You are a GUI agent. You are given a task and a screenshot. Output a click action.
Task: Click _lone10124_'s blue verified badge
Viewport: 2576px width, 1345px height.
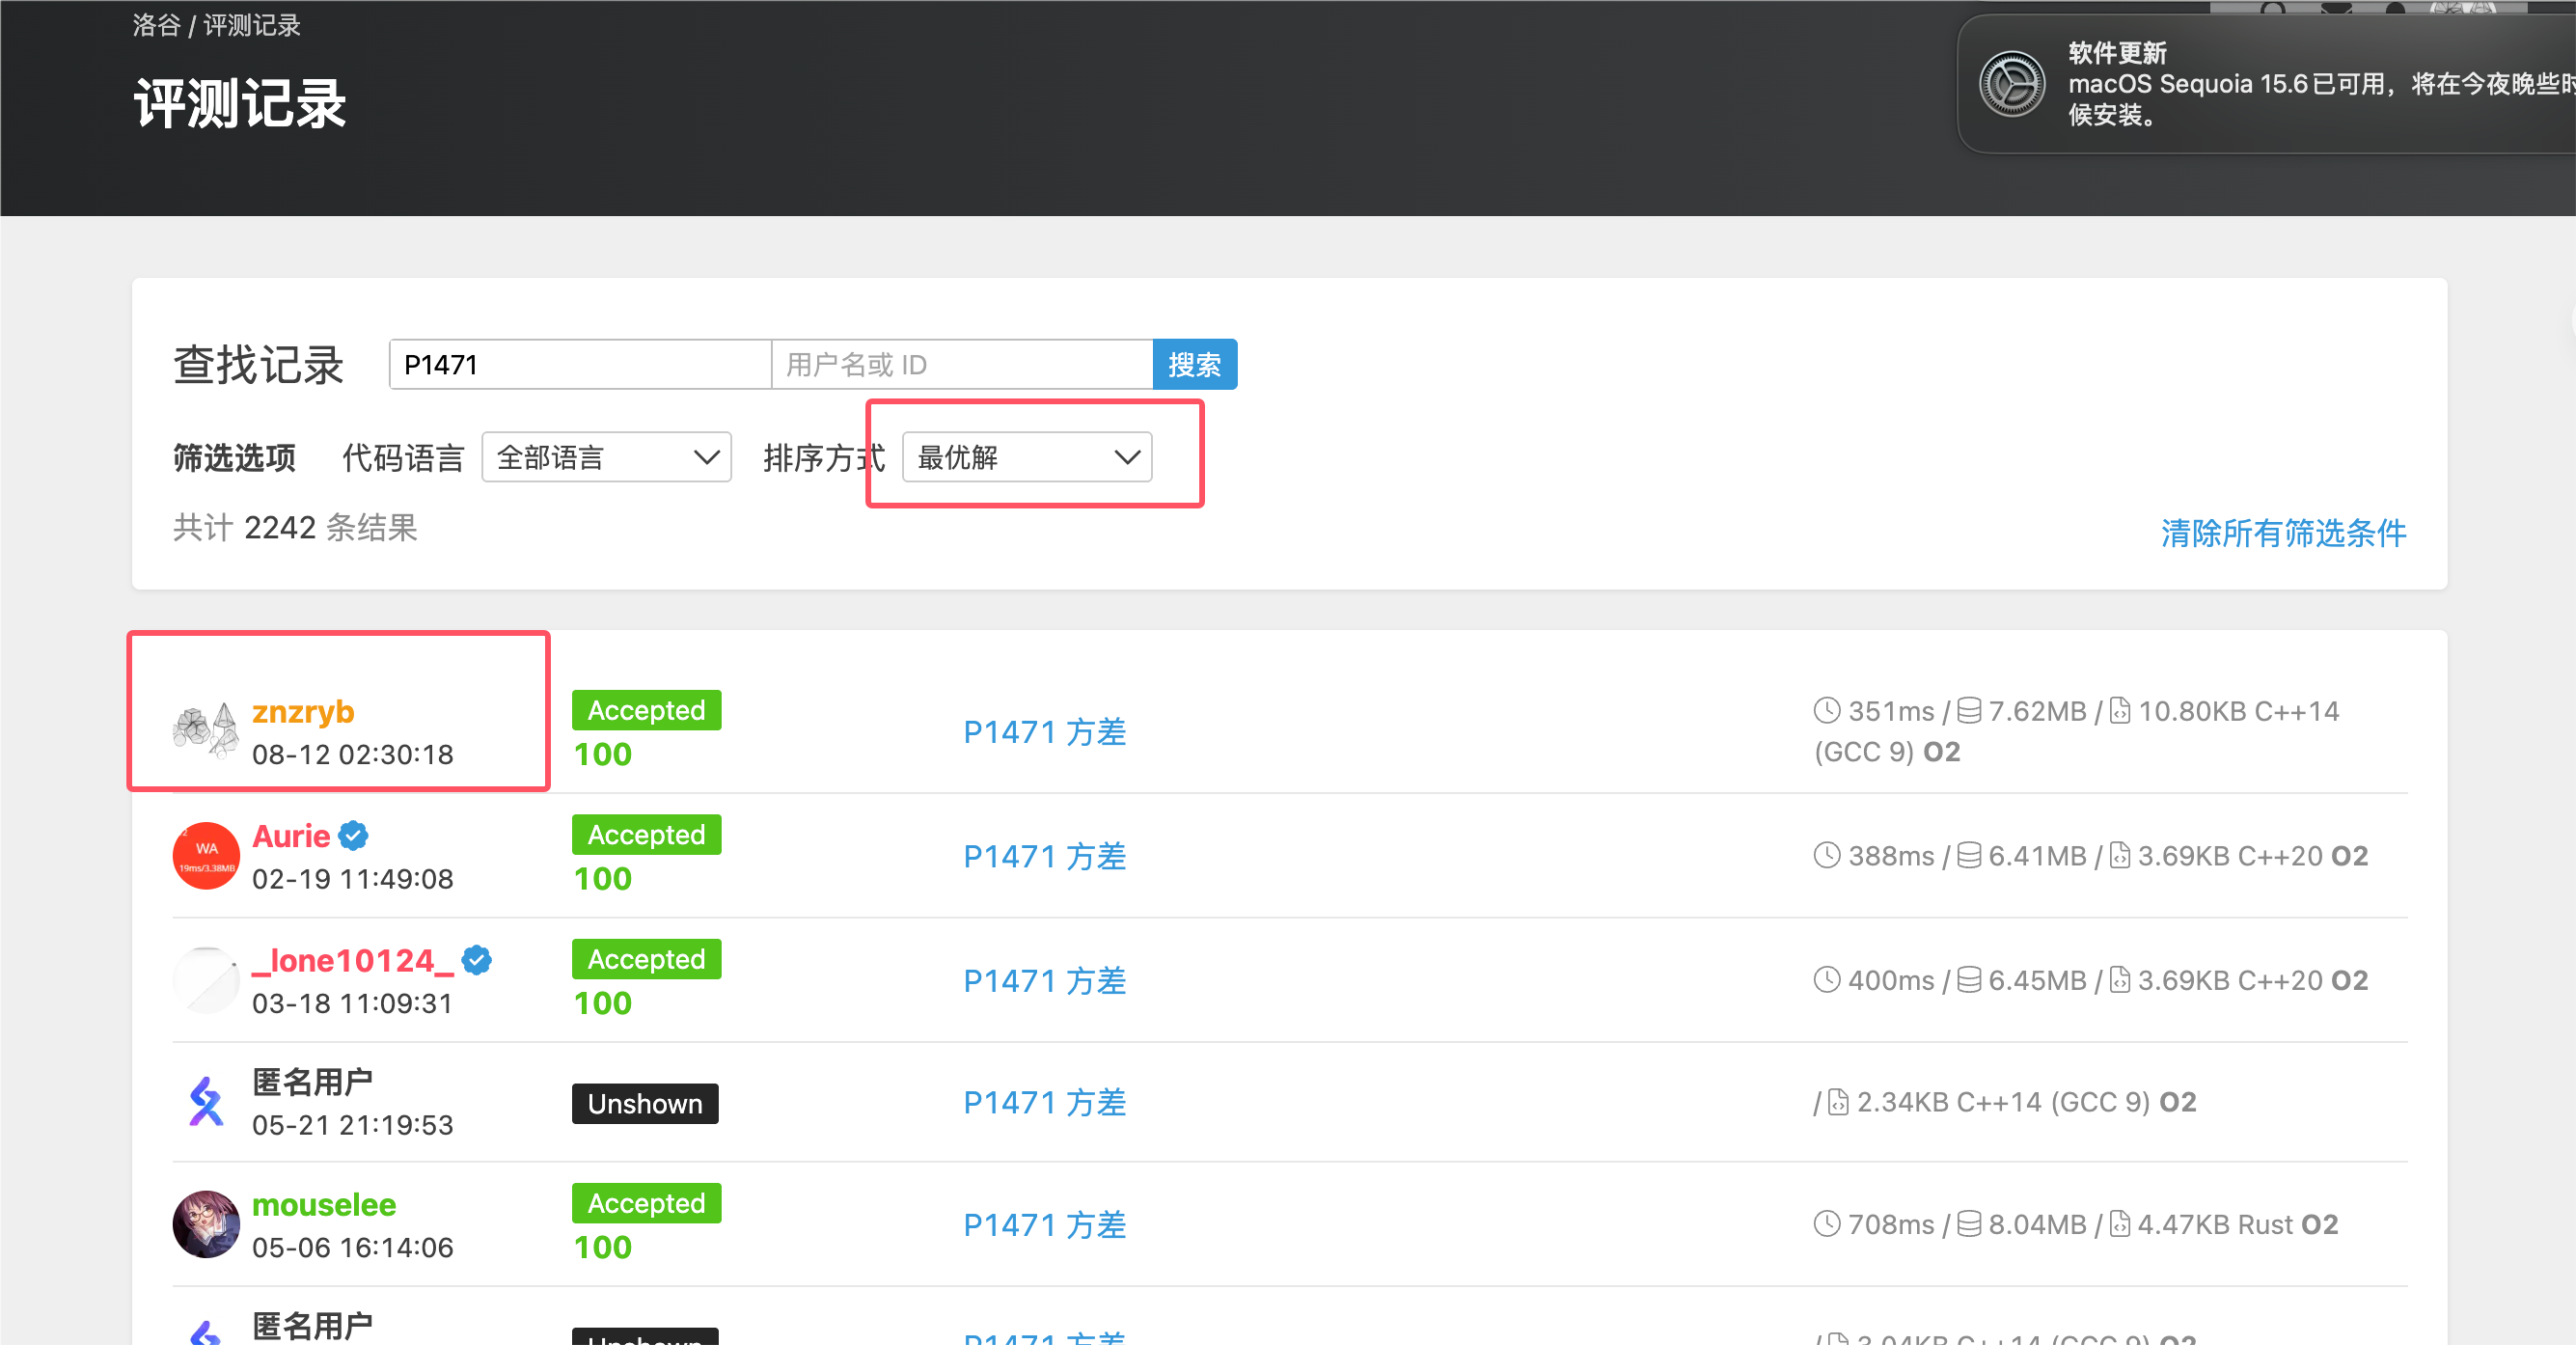click(x=477, y=960)
